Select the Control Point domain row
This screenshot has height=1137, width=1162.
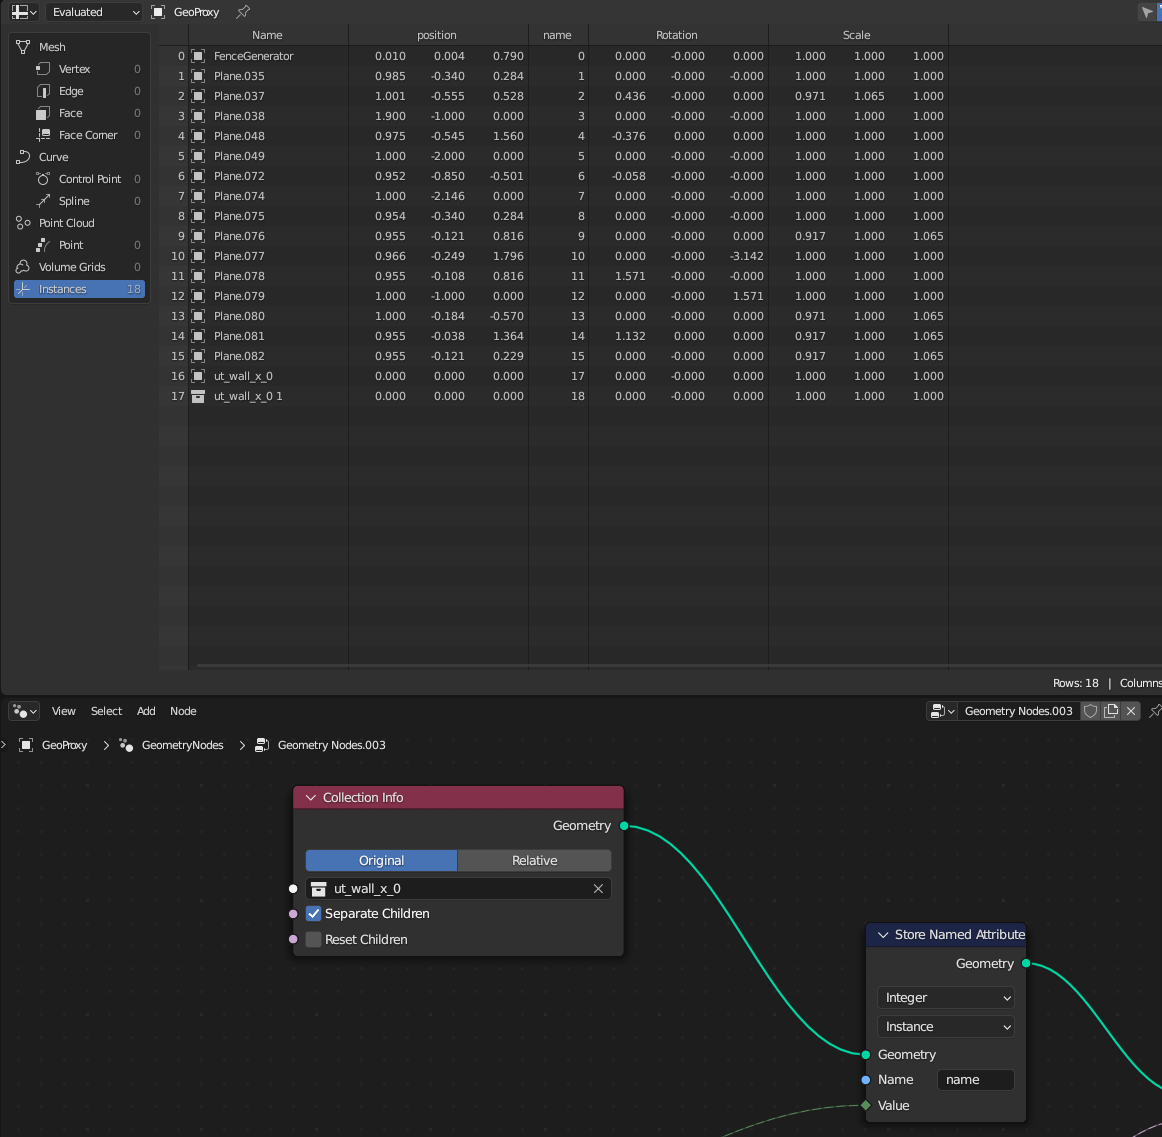(80, 179)
